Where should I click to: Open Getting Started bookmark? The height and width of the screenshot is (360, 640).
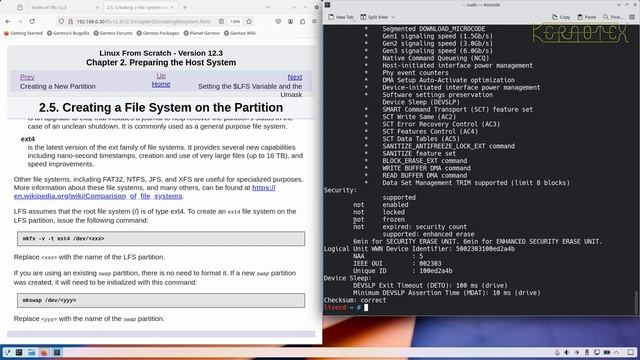click(x=23, y=33)
